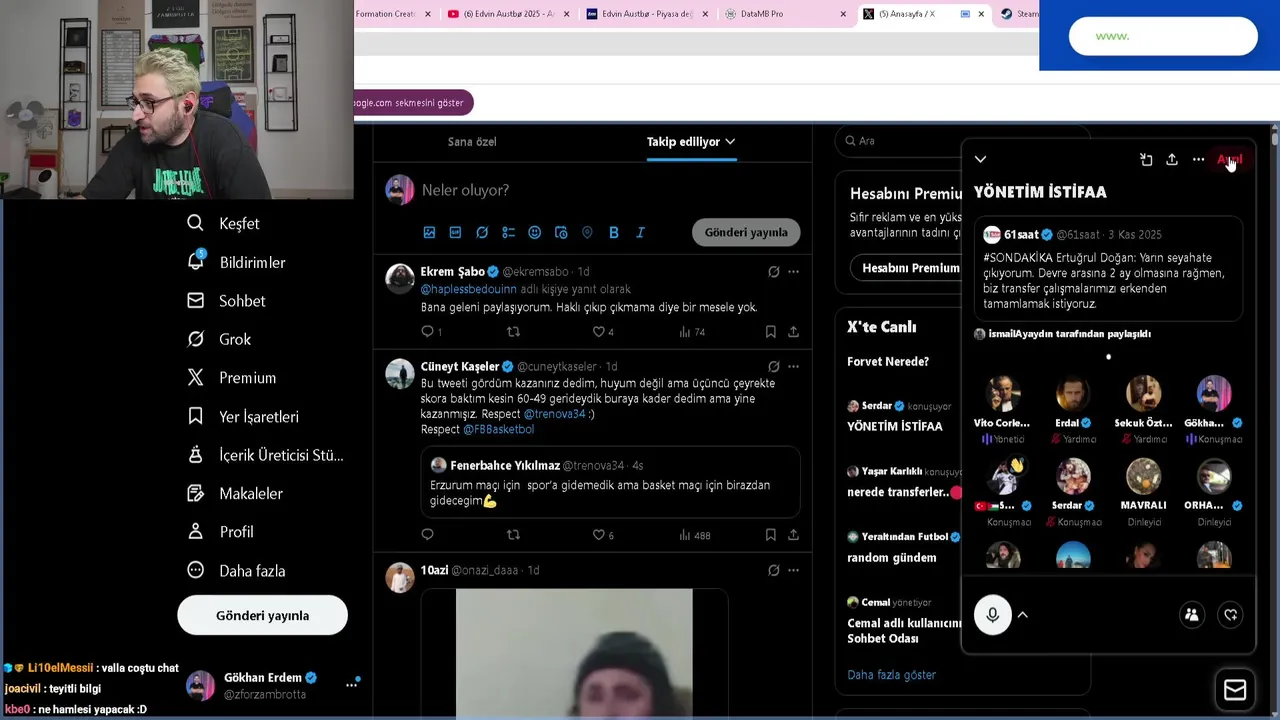Play 10azi's post video thumbnail
Screen dimensions: 1280x720
574,653
